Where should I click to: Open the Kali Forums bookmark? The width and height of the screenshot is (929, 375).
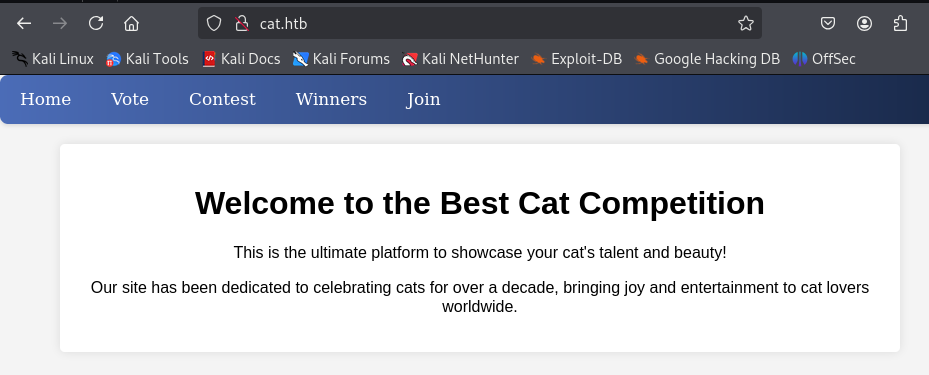[341, 59]
